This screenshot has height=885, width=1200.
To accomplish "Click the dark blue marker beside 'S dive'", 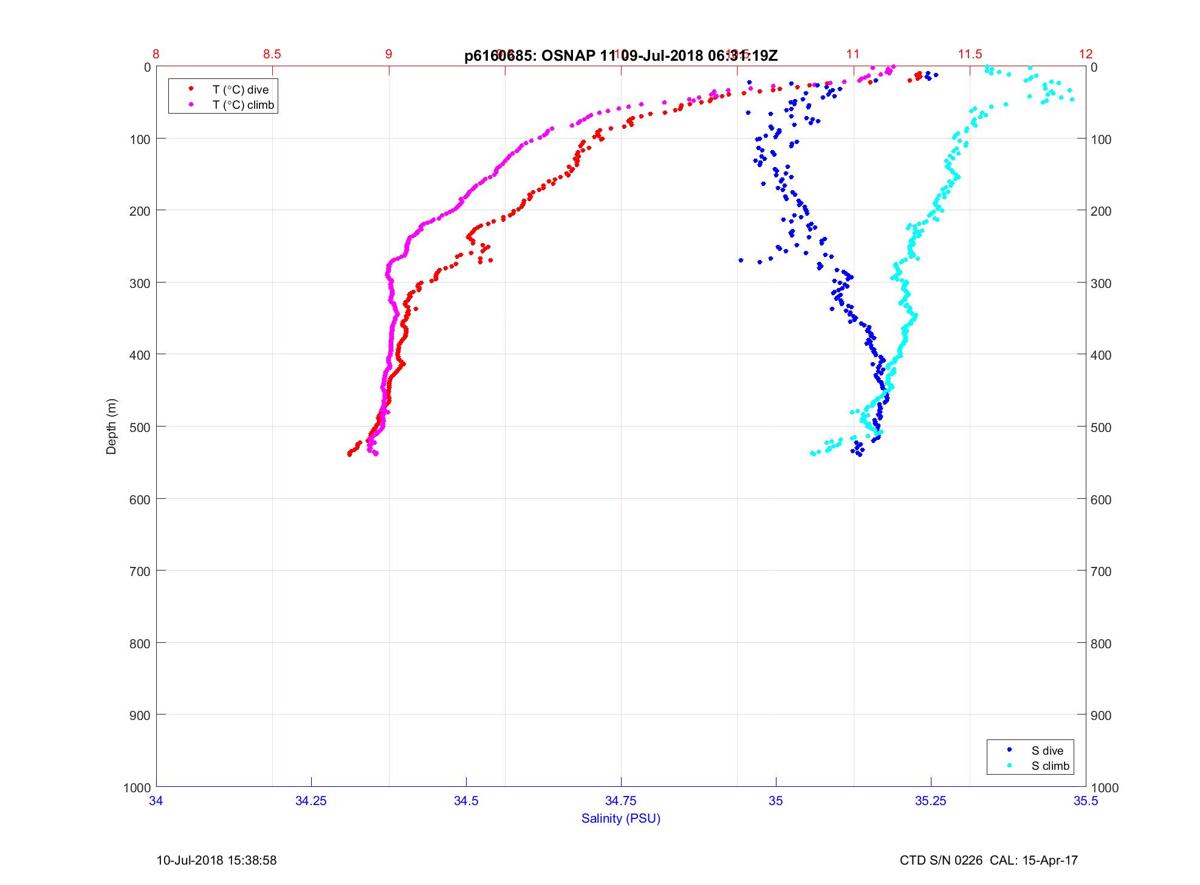I will coord(1009,750).
